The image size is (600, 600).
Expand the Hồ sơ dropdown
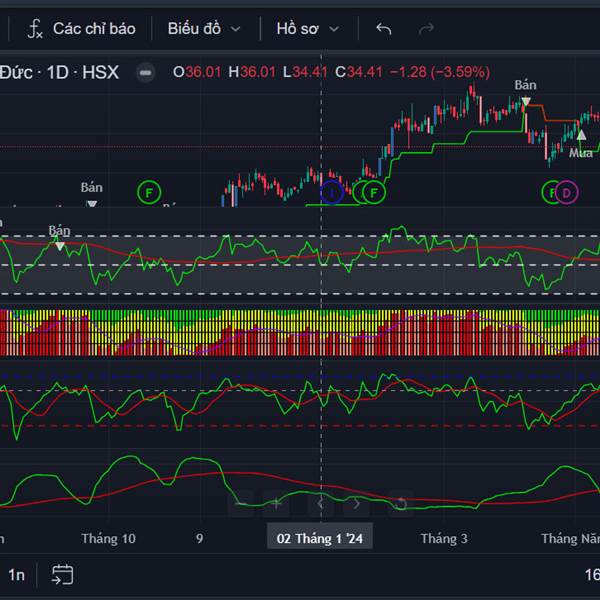coord(308,29)
